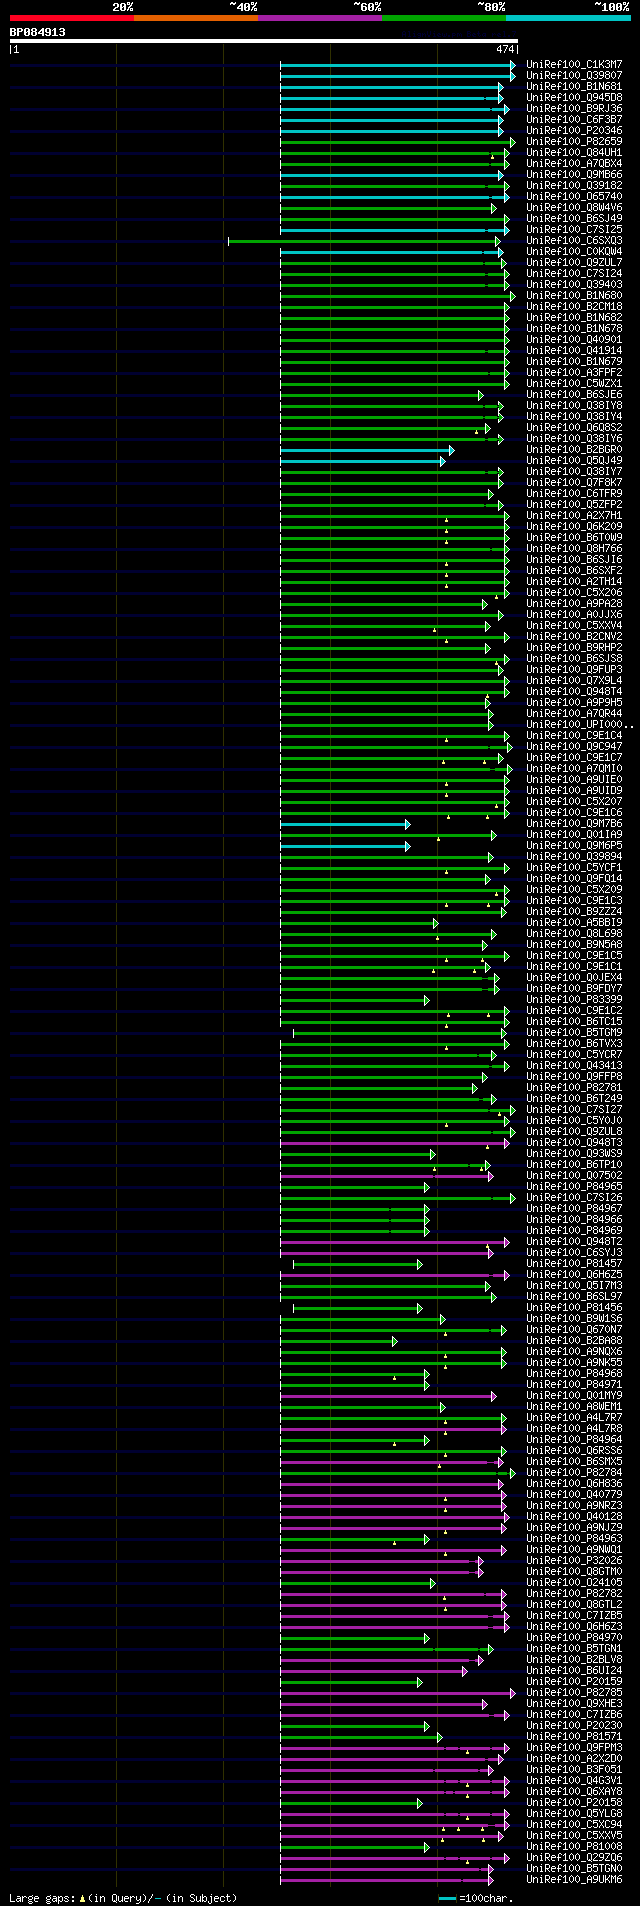
Task: Click the short cyan bar for UniRef100_Q9M7B6
Action: click(x=345, y=824)
